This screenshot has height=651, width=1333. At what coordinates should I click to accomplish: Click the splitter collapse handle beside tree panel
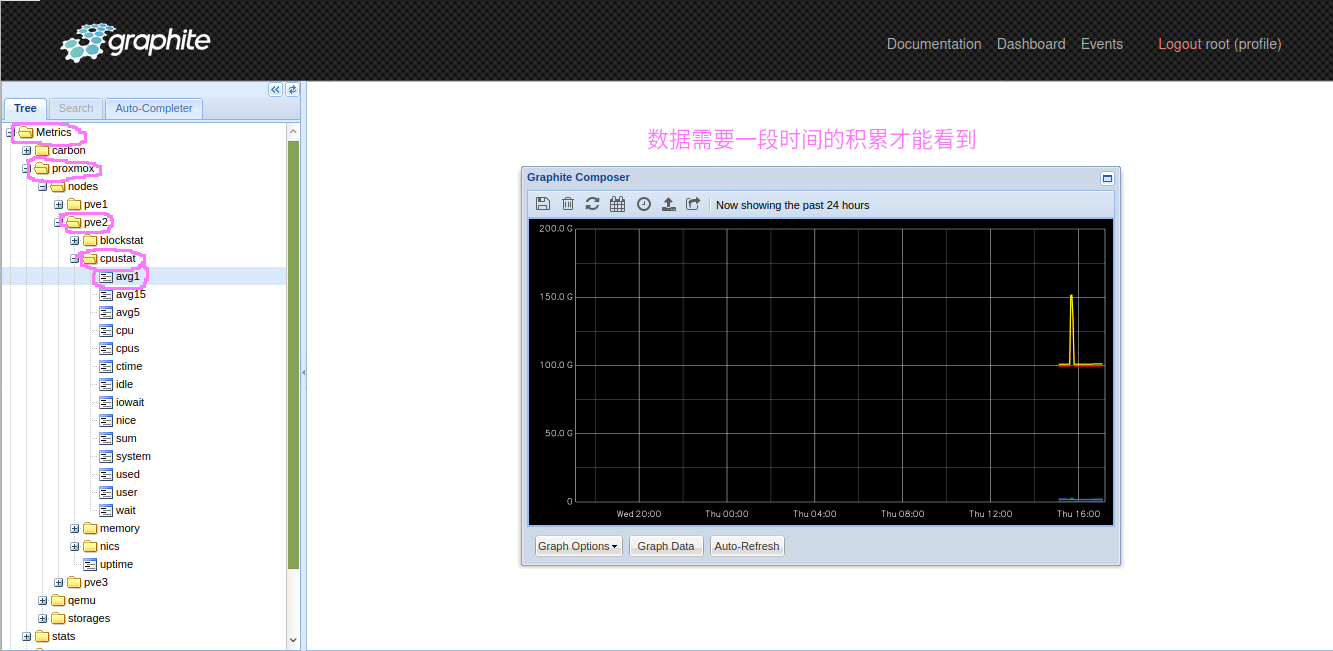(x=304, y=372)
